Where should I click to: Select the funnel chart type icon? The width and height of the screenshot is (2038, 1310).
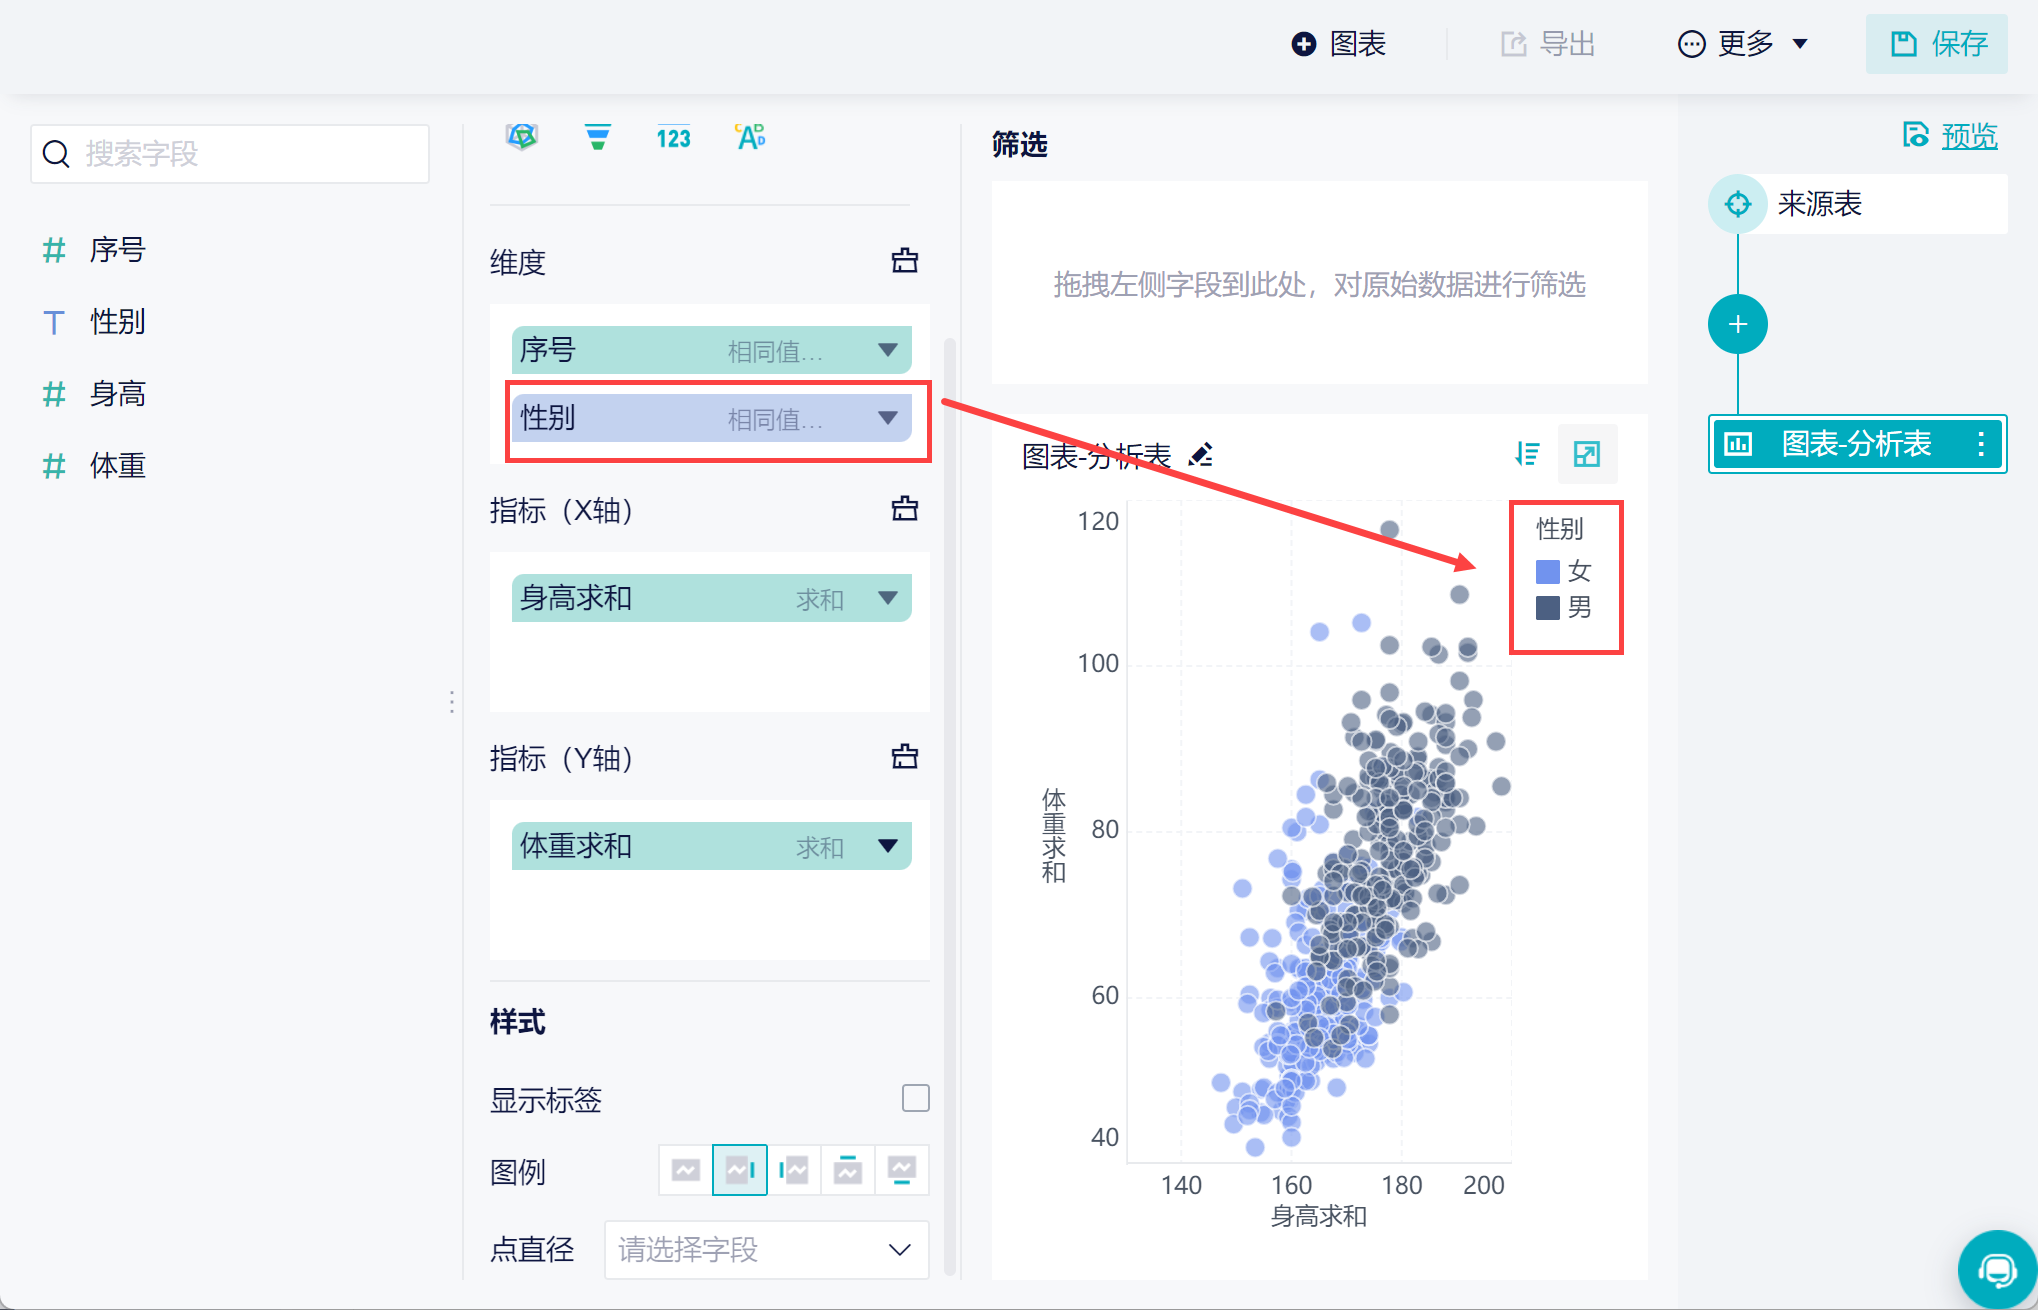point(597,137)
